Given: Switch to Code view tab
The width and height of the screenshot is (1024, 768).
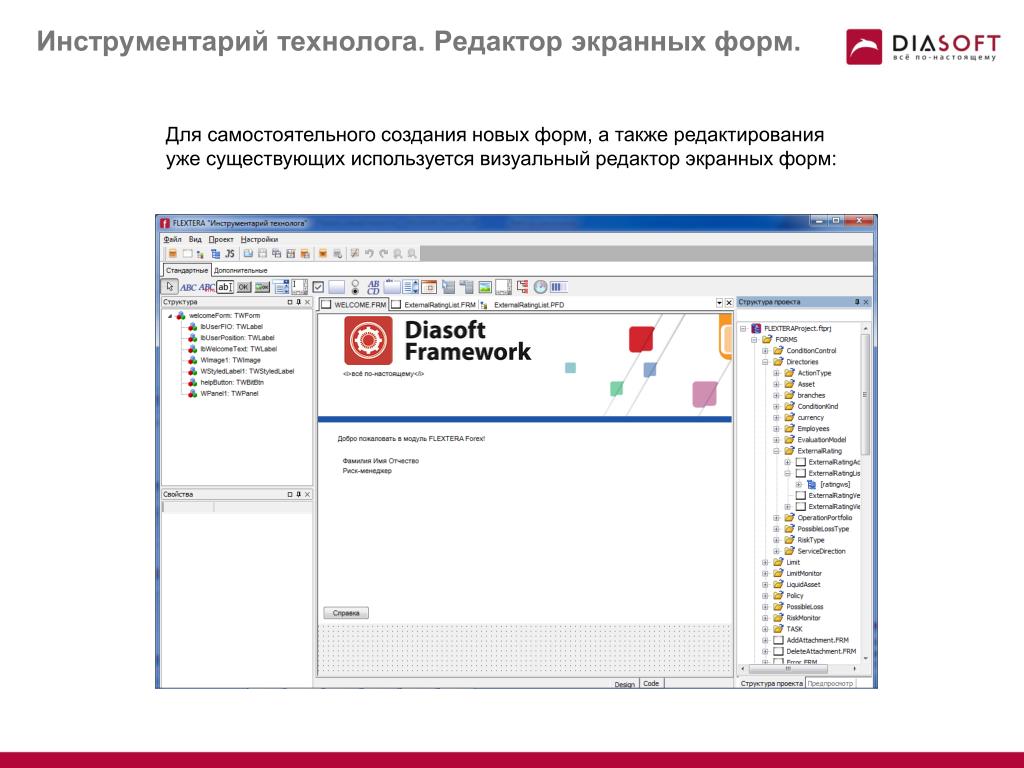Looking at the screenshot, I should click(x=651, y=684).
